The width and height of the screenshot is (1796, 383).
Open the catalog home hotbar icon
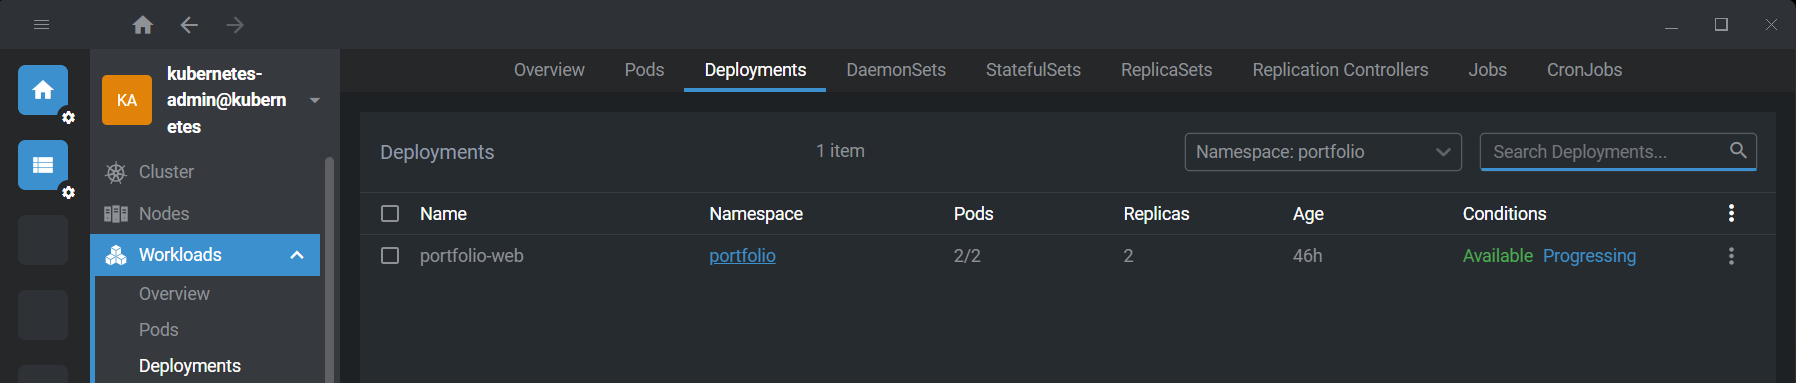click(43, 90)
